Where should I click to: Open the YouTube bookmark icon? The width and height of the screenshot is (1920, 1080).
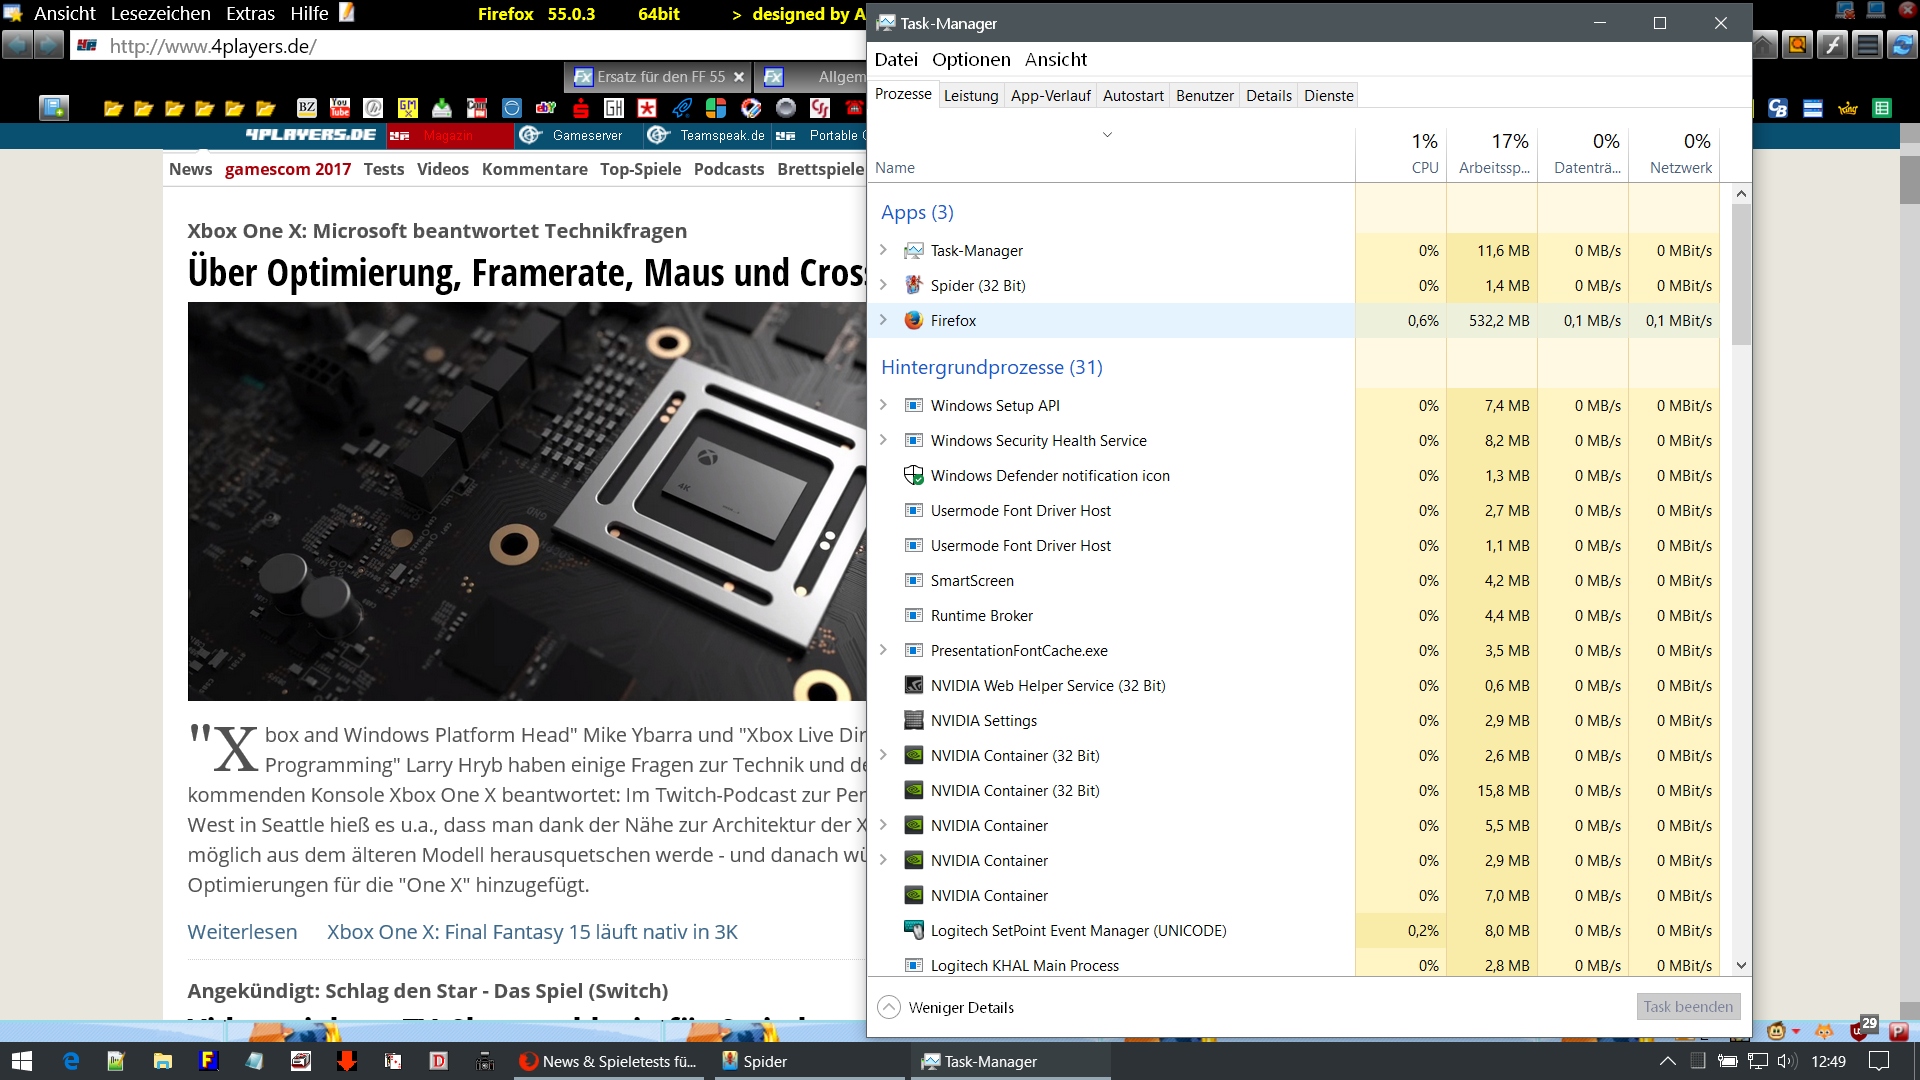[x=340, y=107]
